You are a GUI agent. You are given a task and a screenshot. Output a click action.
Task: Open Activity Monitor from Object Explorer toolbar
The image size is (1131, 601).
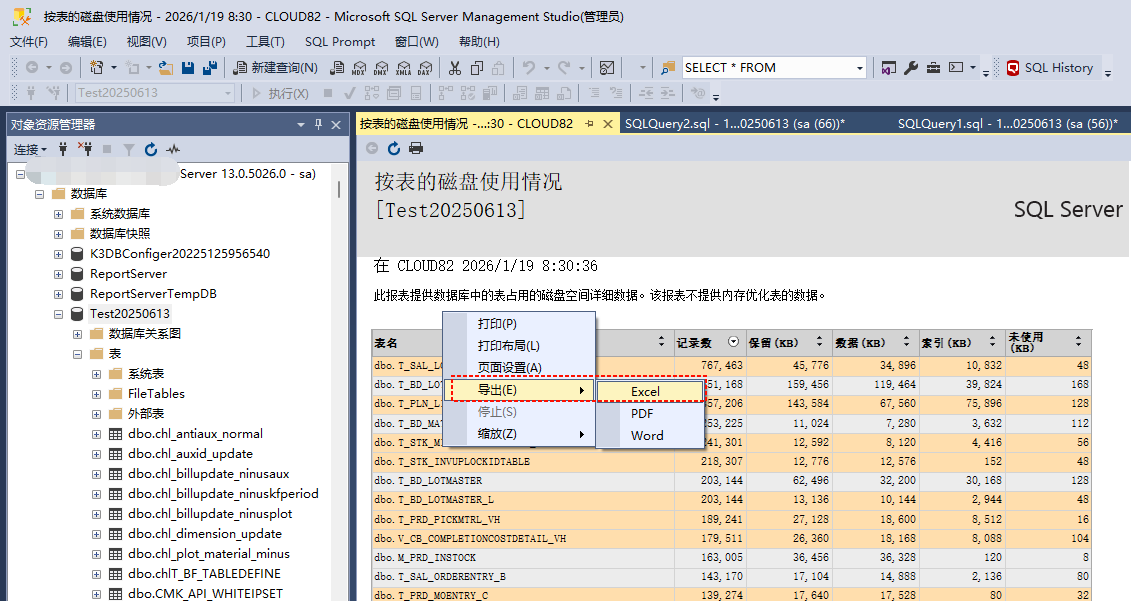[173, 150]
